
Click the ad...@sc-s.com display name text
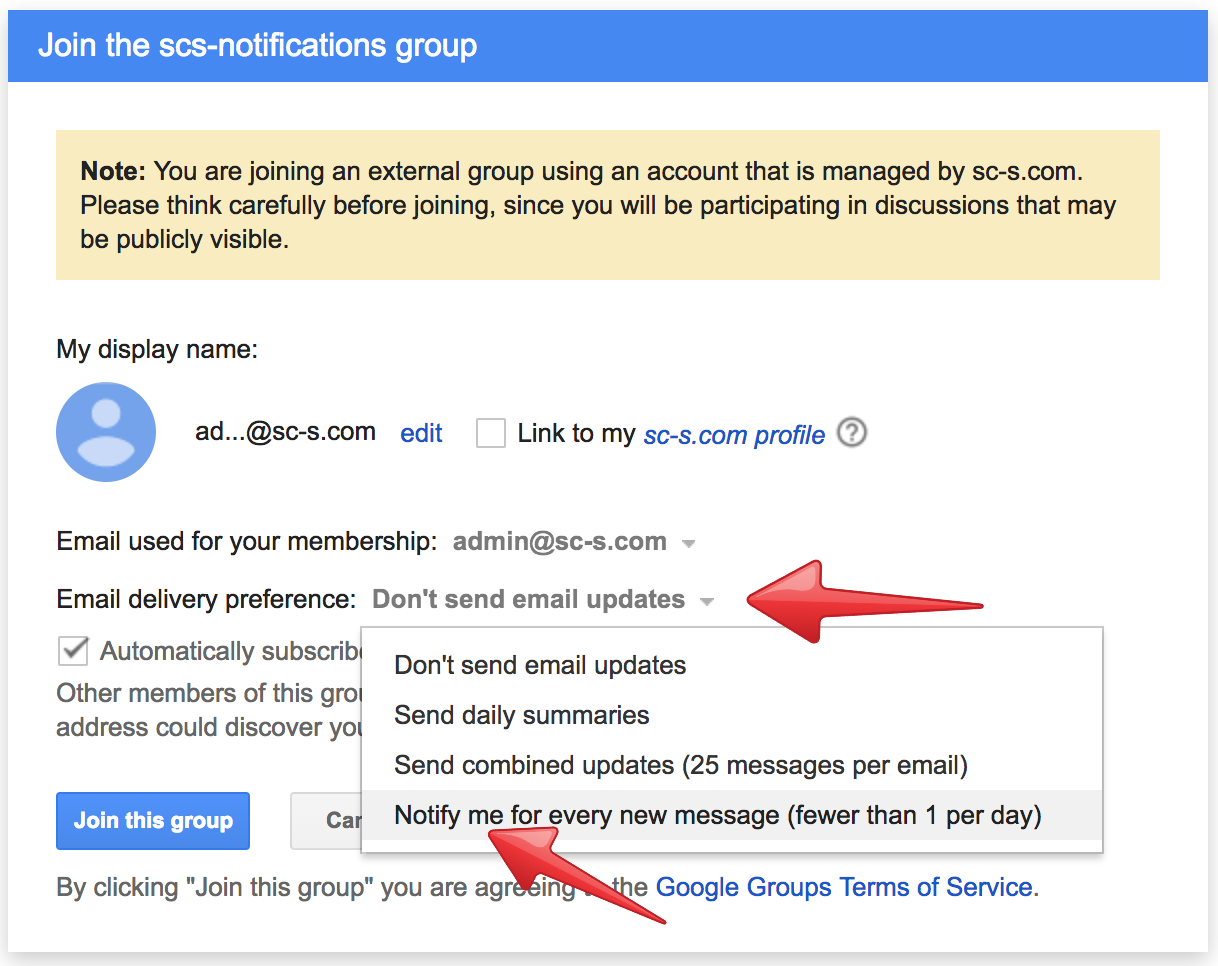coord(285,432)
